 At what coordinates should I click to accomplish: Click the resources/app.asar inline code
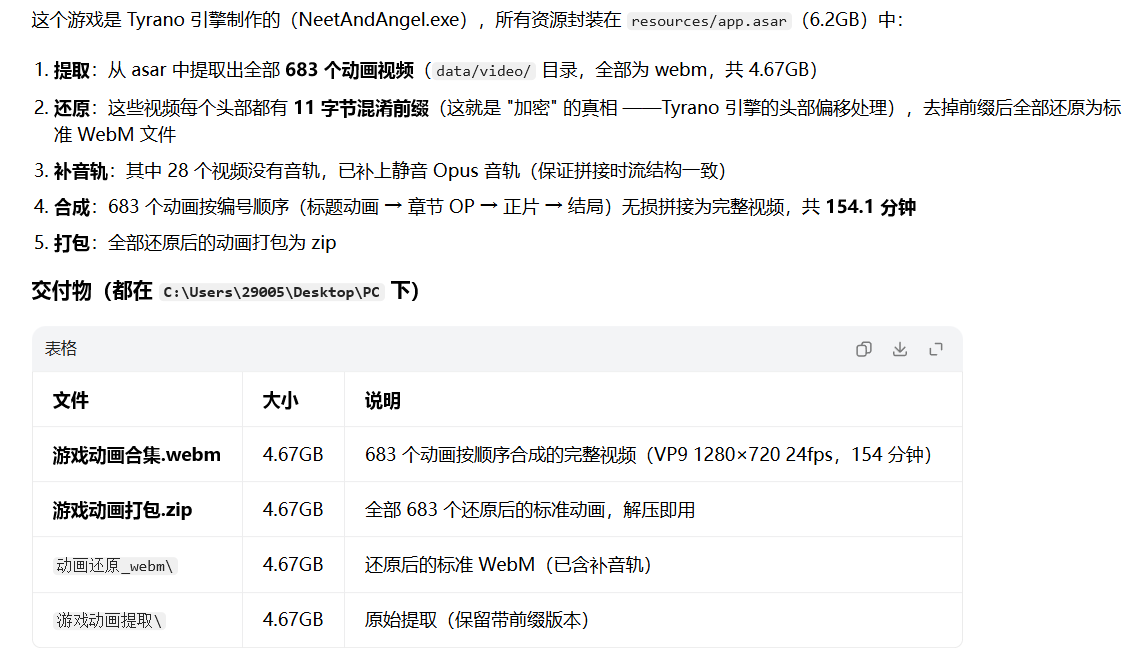709,21
